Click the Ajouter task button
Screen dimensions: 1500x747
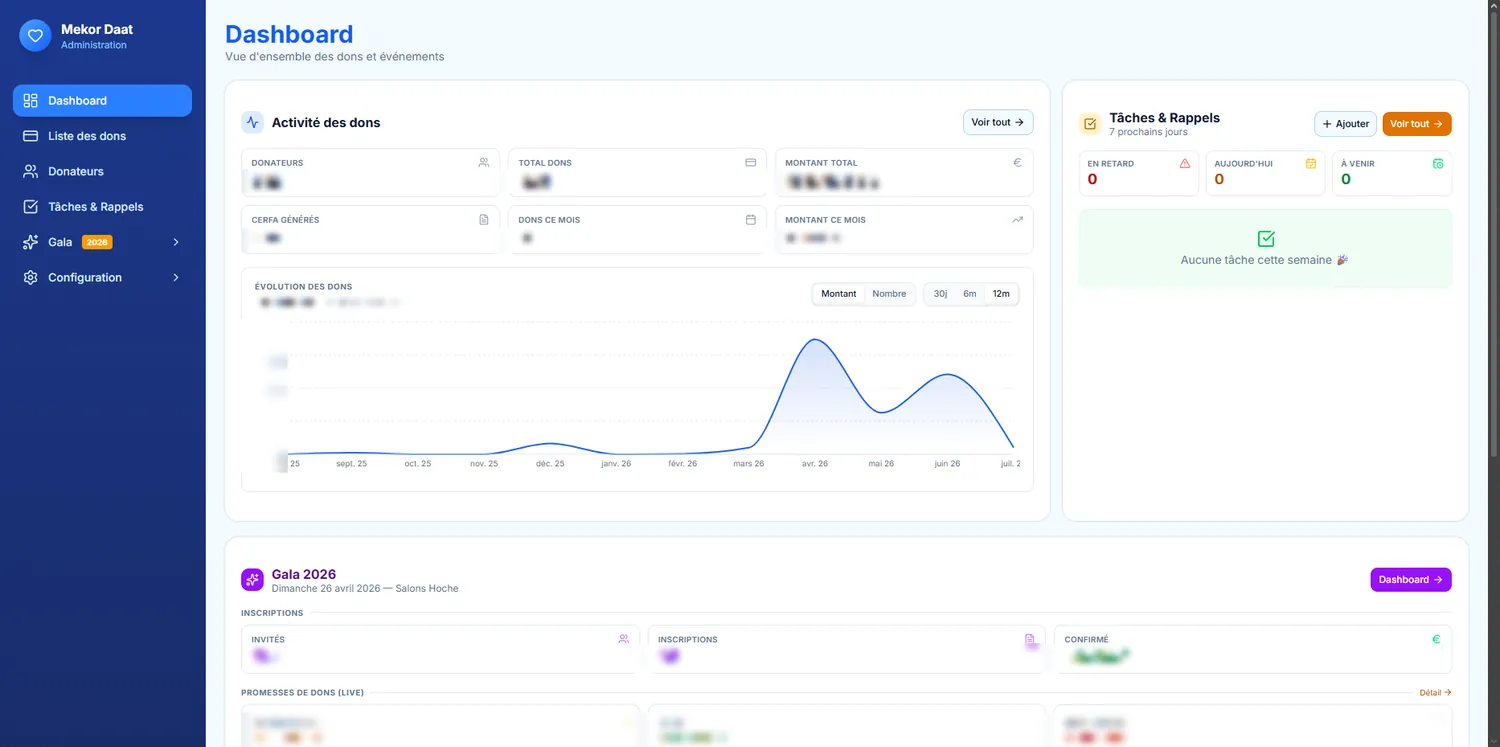[1345, 124]
